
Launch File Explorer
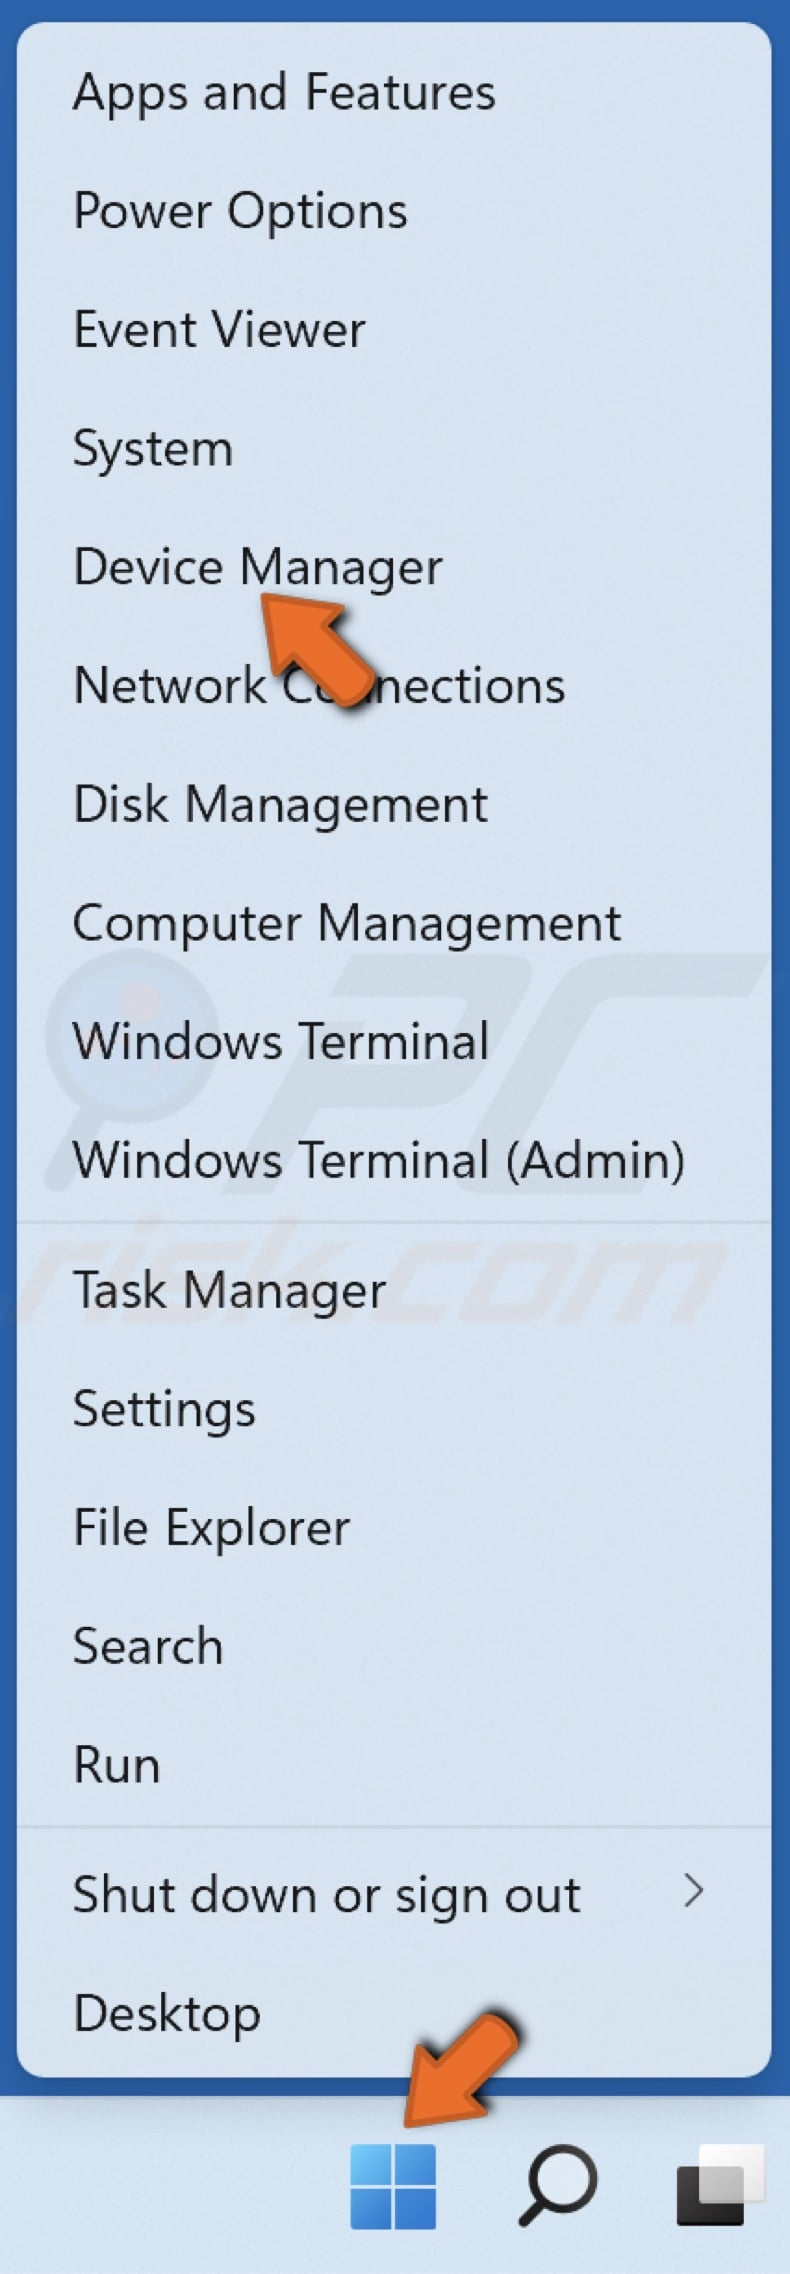pos(211,1526)
